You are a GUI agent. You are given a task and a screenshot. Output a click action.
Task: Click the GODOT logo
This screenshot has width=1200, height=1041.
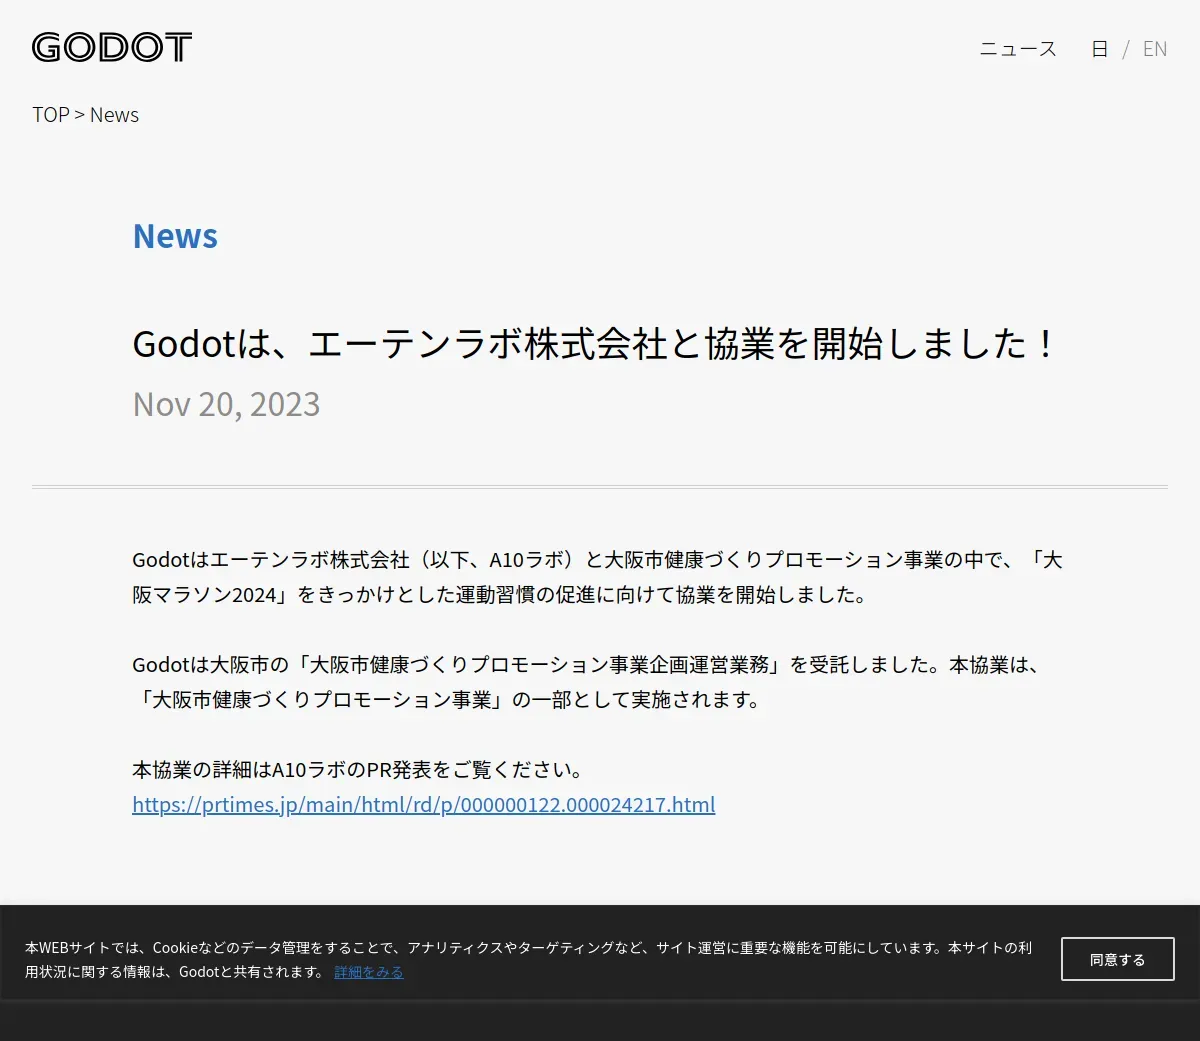point(111,48)
